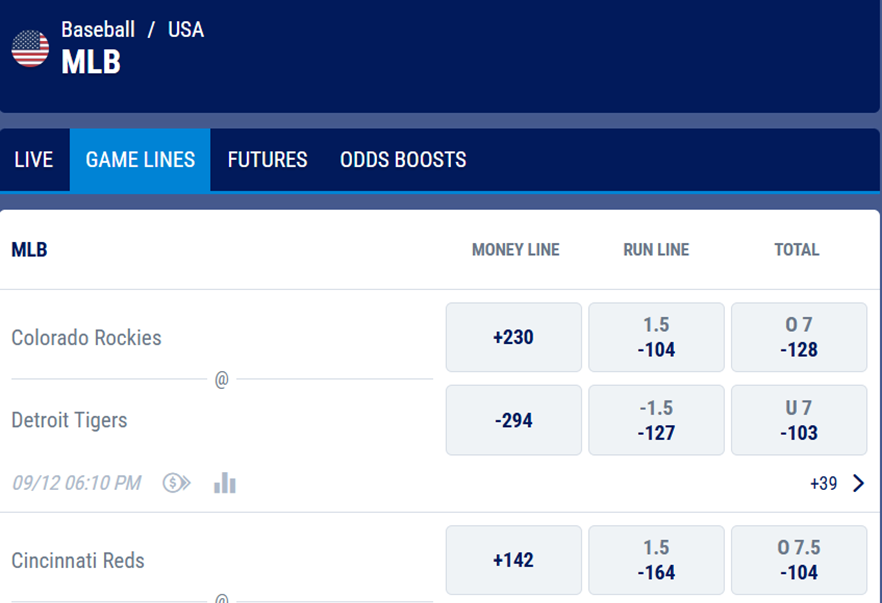This screenshot has height=603, width=882.
Task: Open the bar chart stats icon
Action: pyautogui.click(x=225, y=484)
